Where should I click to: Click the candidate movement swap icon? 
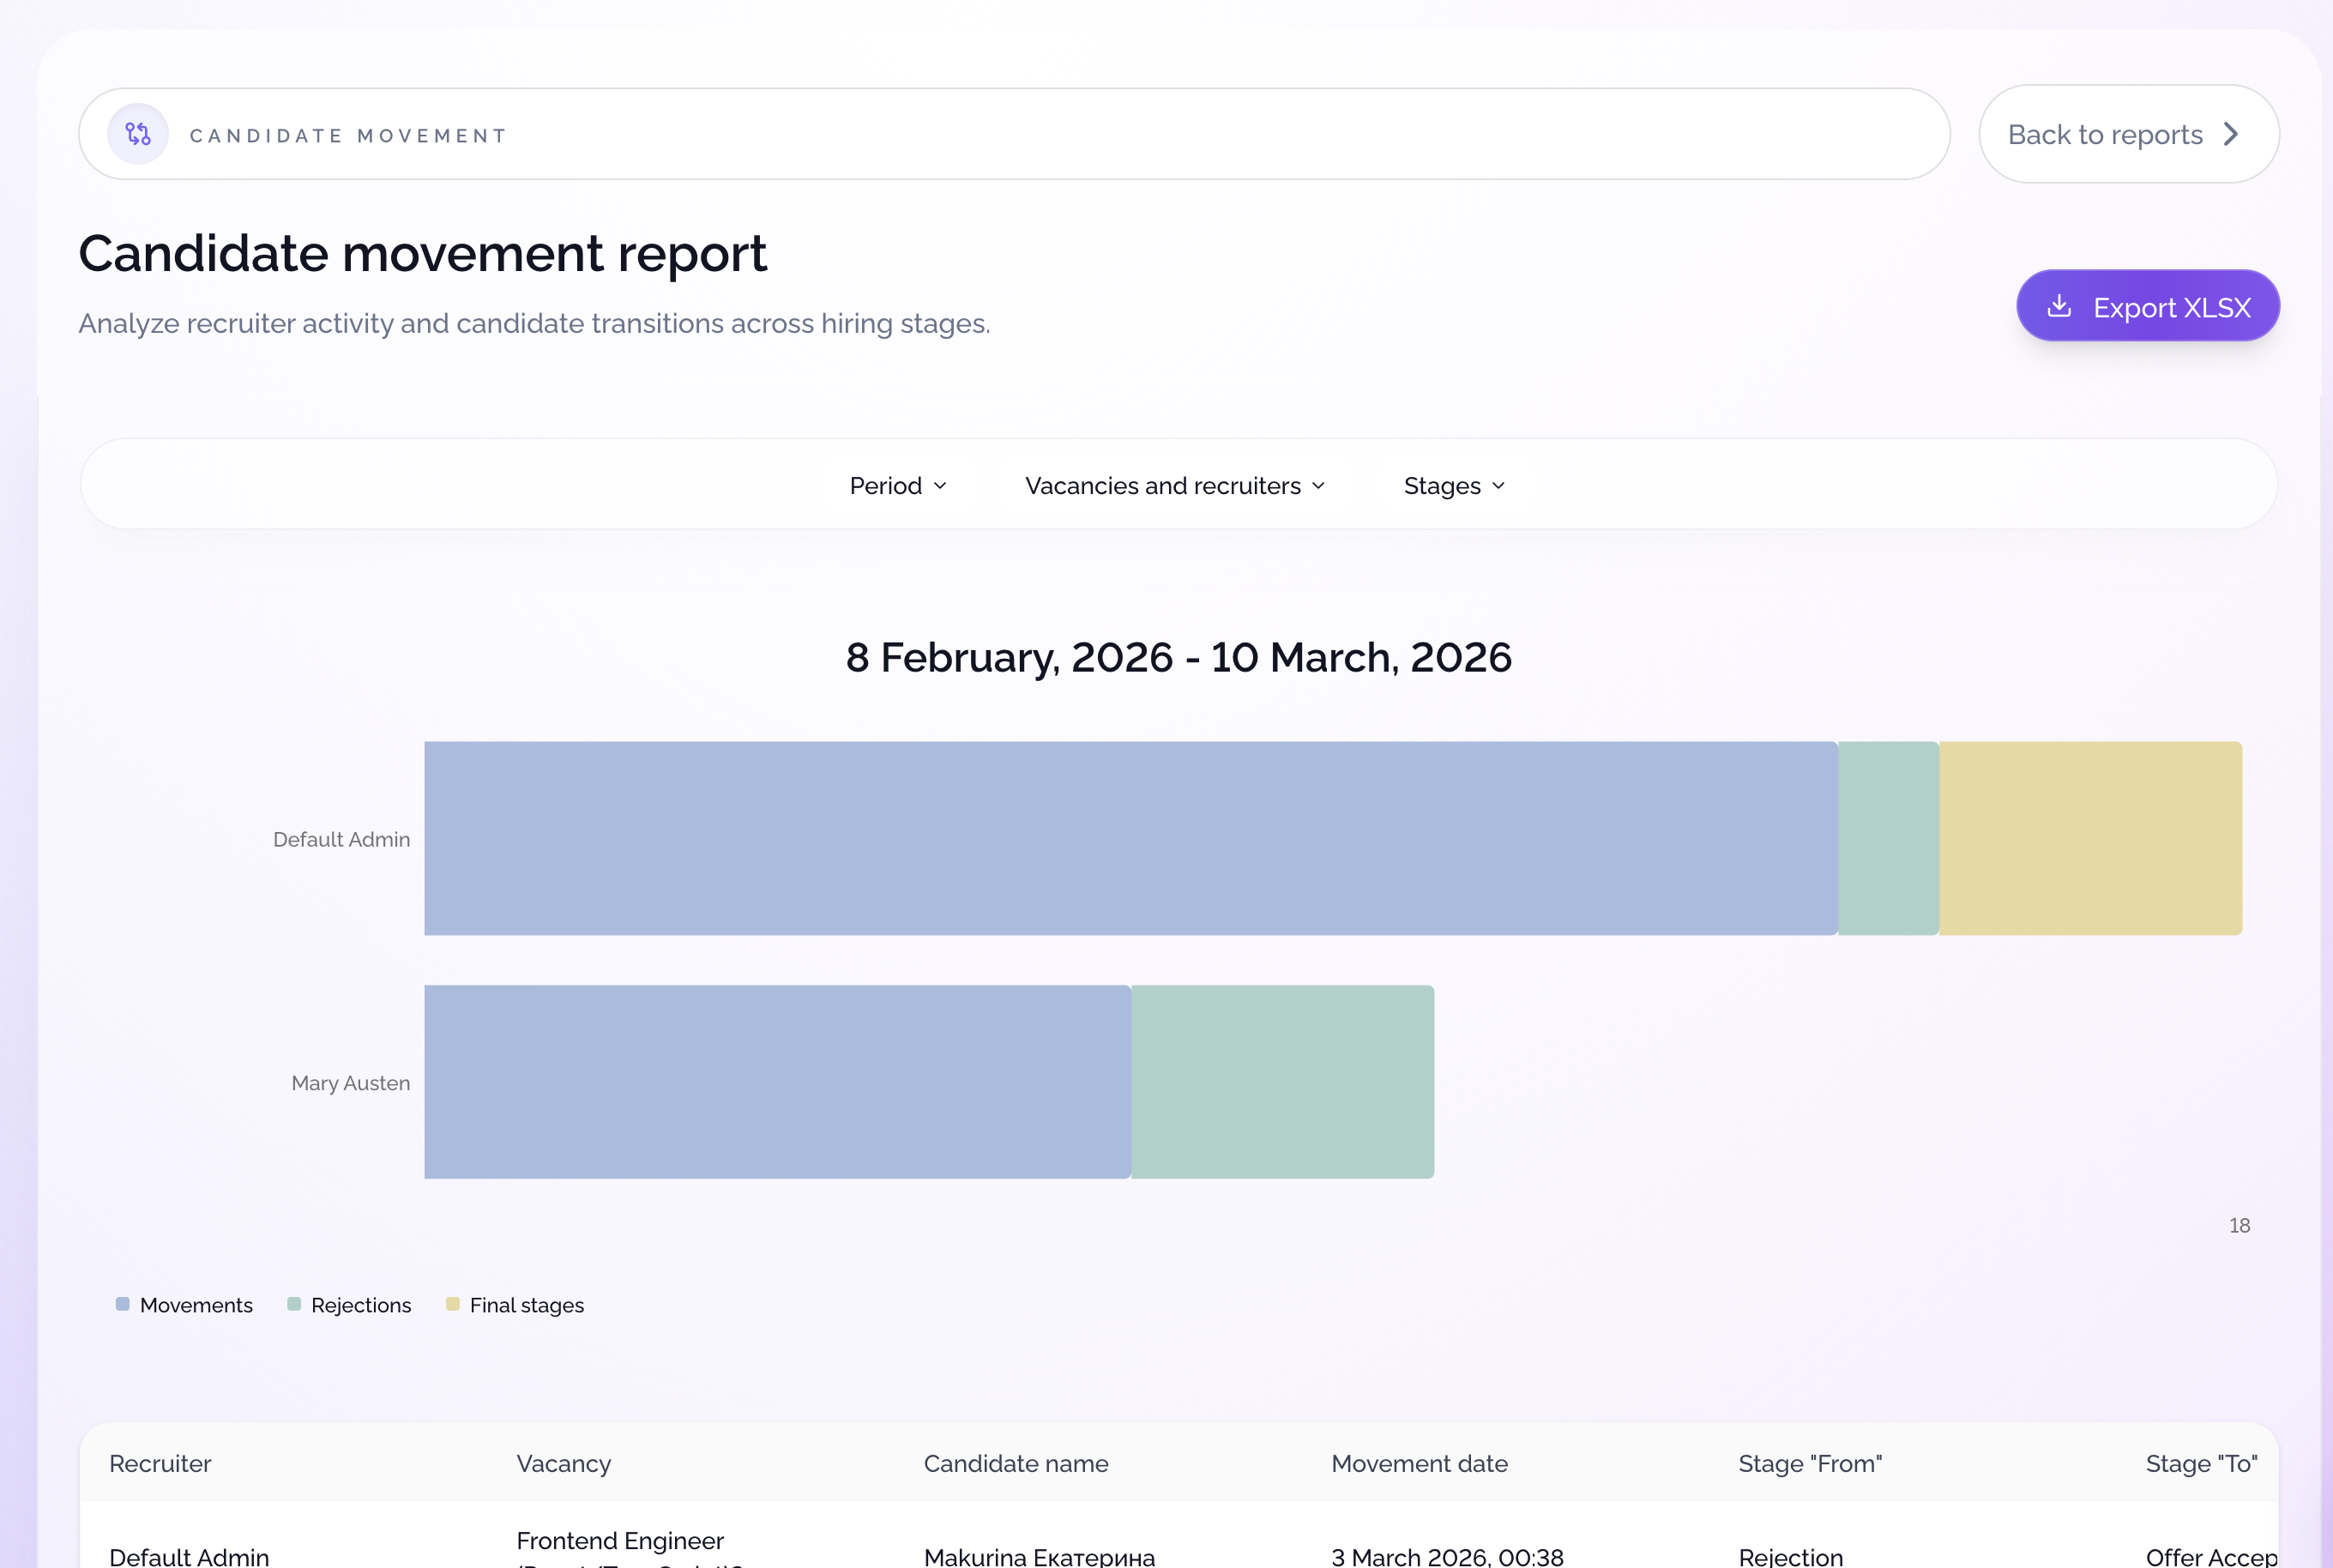click(138, 134)
